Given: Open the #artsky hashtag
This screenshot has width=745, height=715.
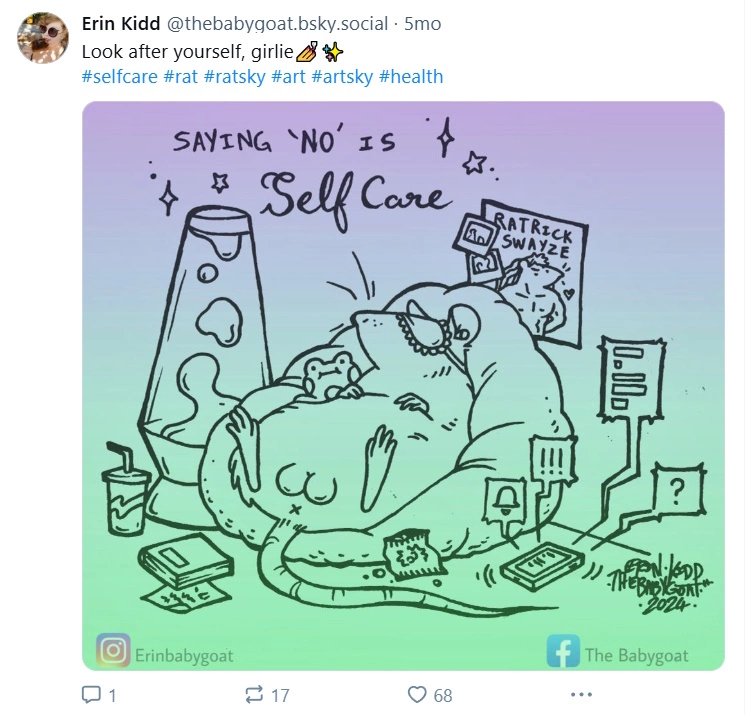Looking at the screenshot, I should tap(342, 76).
